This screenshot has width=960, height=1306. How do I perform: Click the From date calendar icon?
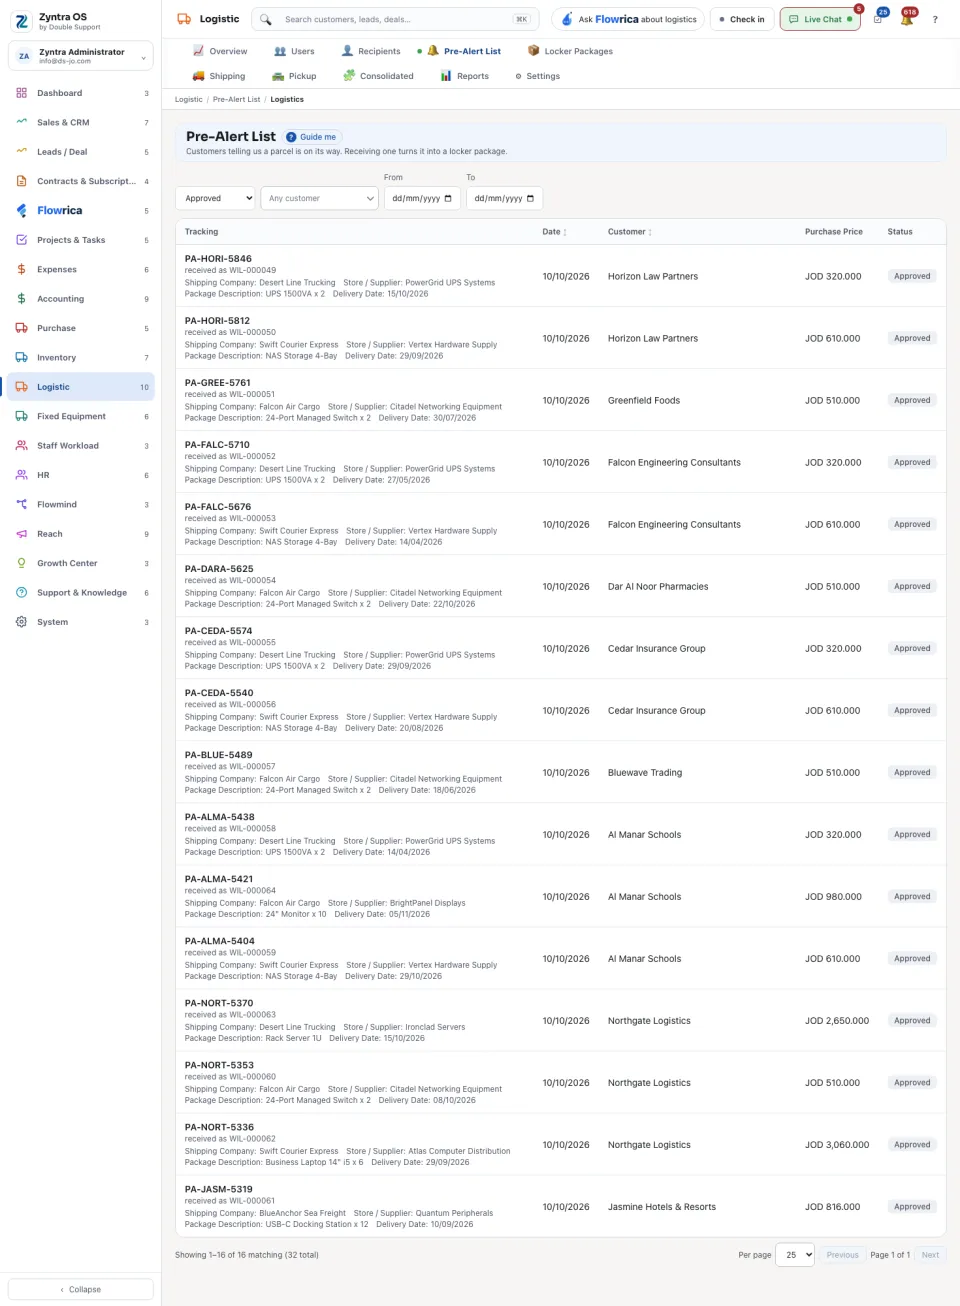pyautogui.click(x=448, y=198)
